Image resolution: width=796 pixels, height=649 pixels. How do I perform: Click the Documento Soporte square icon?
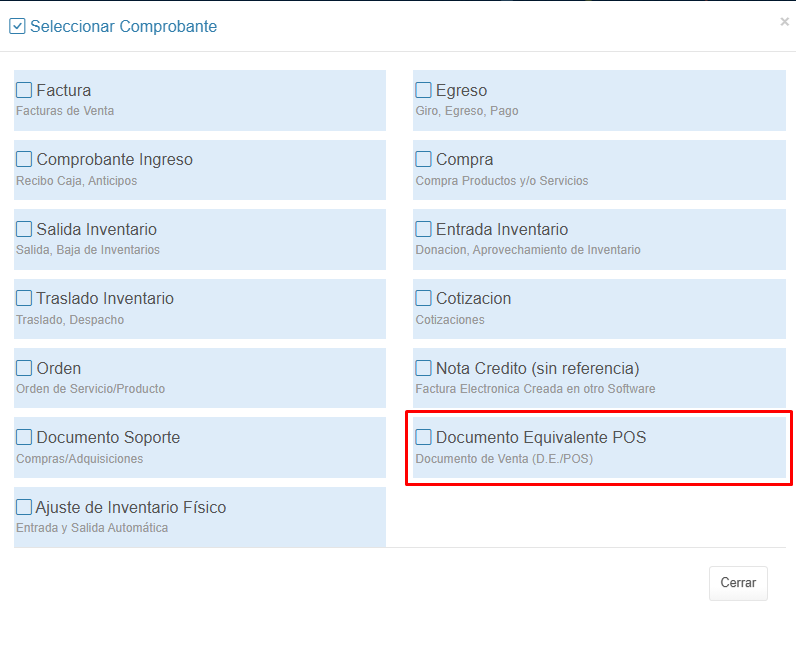(24, 437)
